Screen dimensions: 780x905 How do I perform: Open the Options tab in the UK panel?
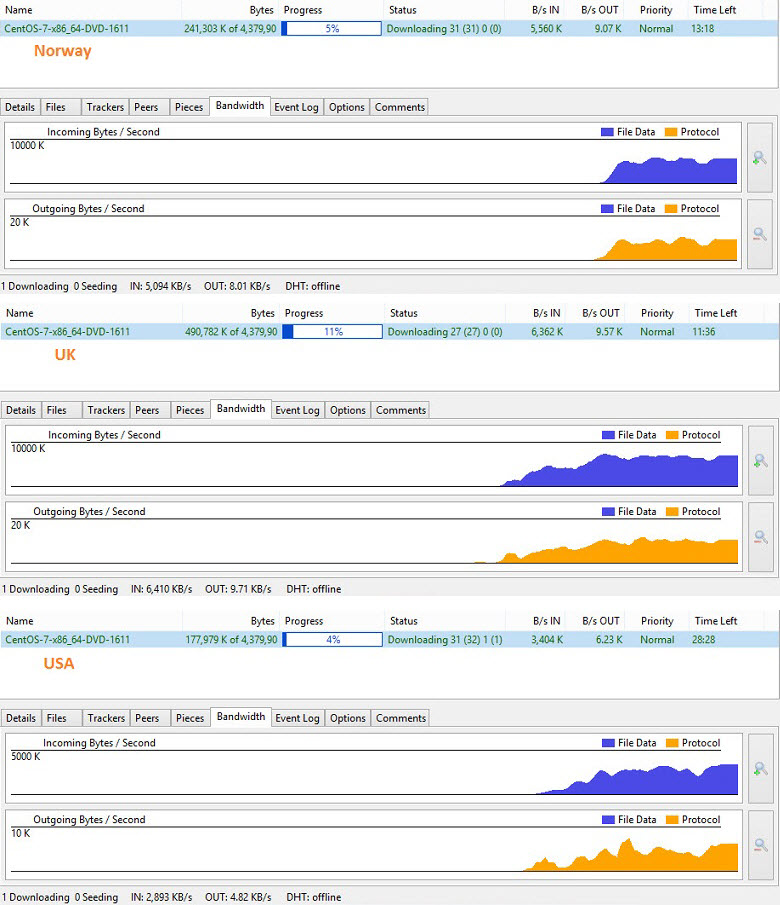(348, 410)
